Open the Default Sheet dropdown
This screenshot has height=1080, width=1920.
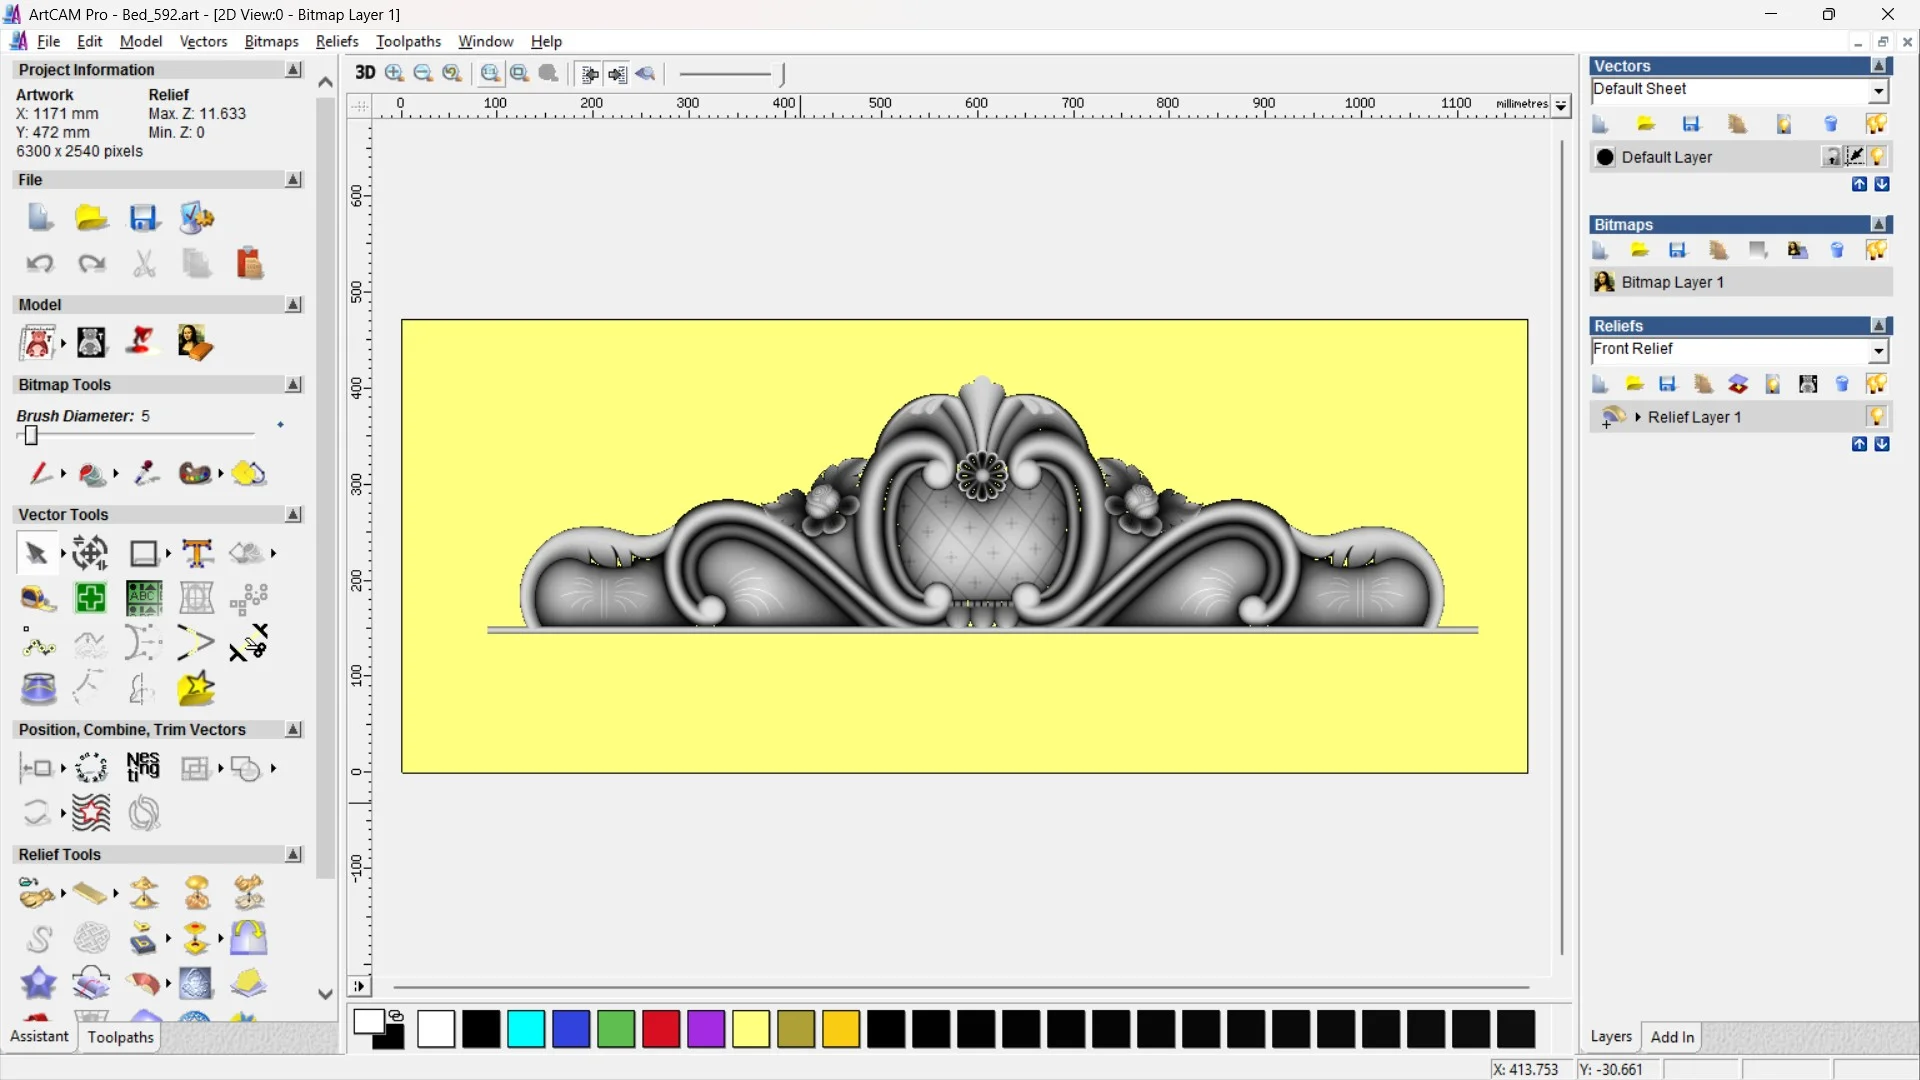(x=1878, y=91)
